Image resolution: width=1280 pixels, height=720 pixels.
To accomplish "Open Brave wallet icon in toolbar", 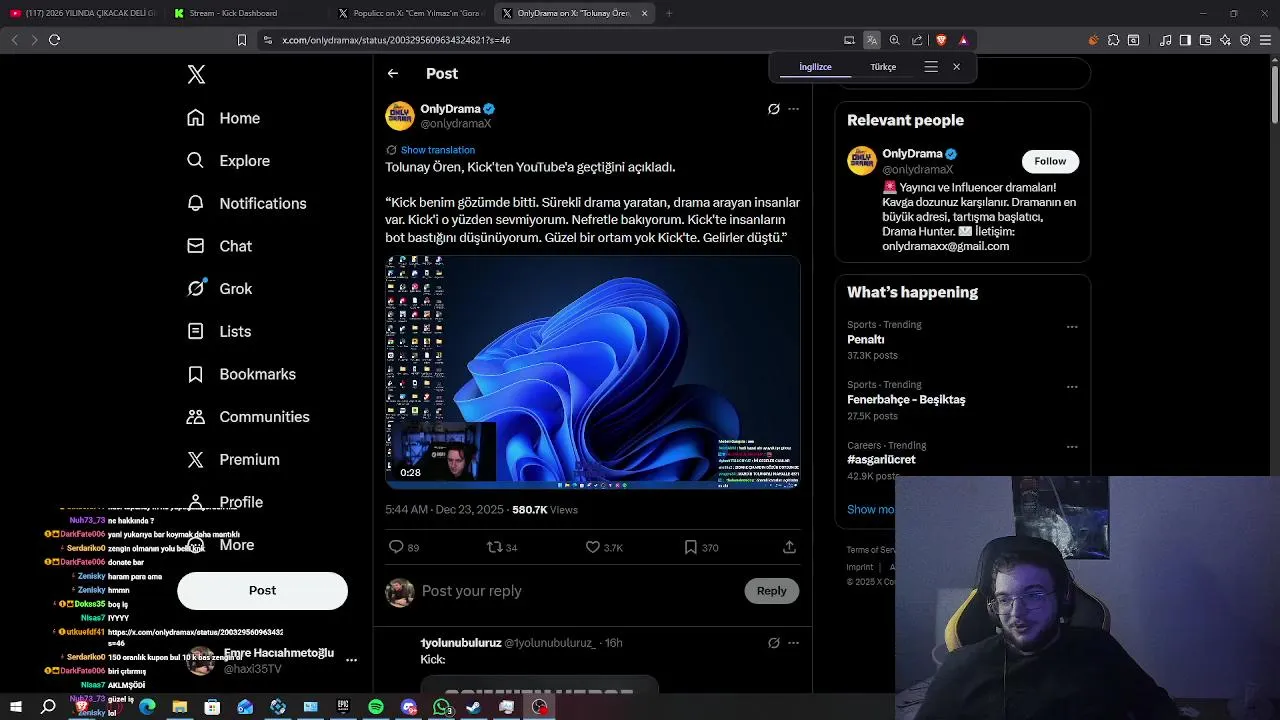I will coord(1205,40).
